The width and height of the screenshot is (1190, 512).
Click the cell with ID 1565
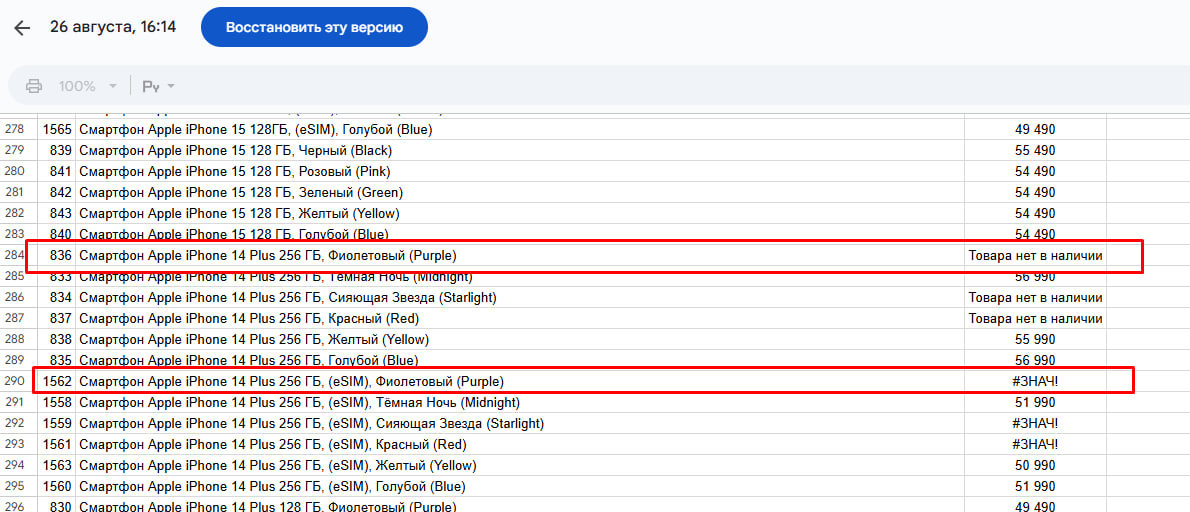[57, 129]
